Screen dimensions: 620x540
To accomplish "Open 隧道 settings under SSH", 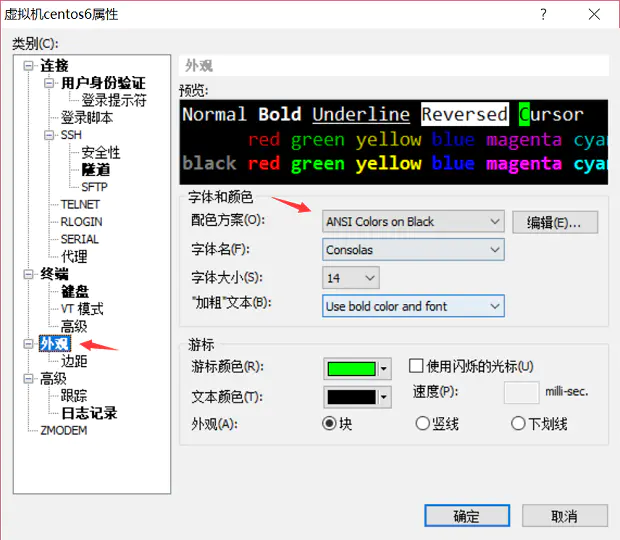I will coord(96,170).
